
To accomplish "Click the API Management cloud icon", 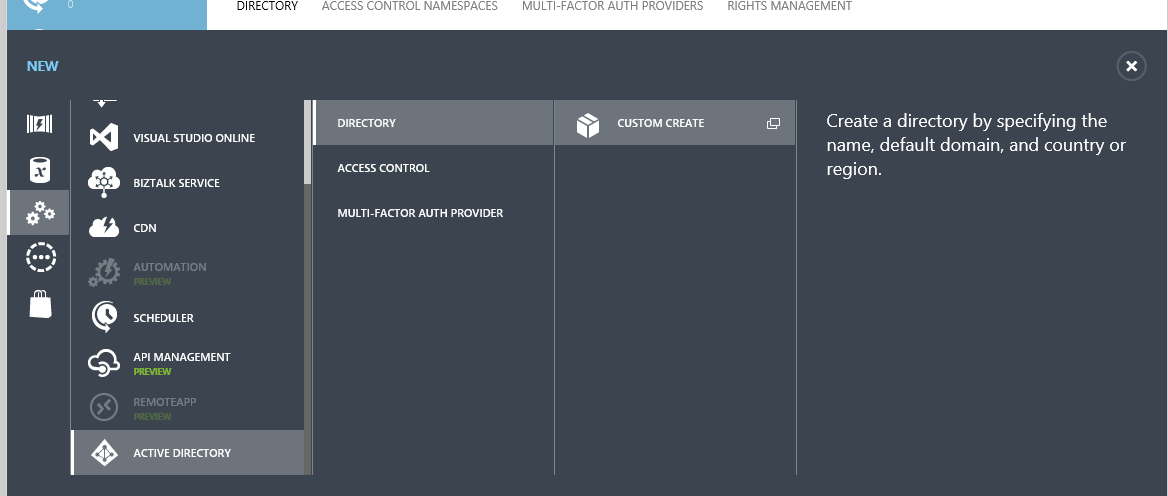I will (104, 363).
